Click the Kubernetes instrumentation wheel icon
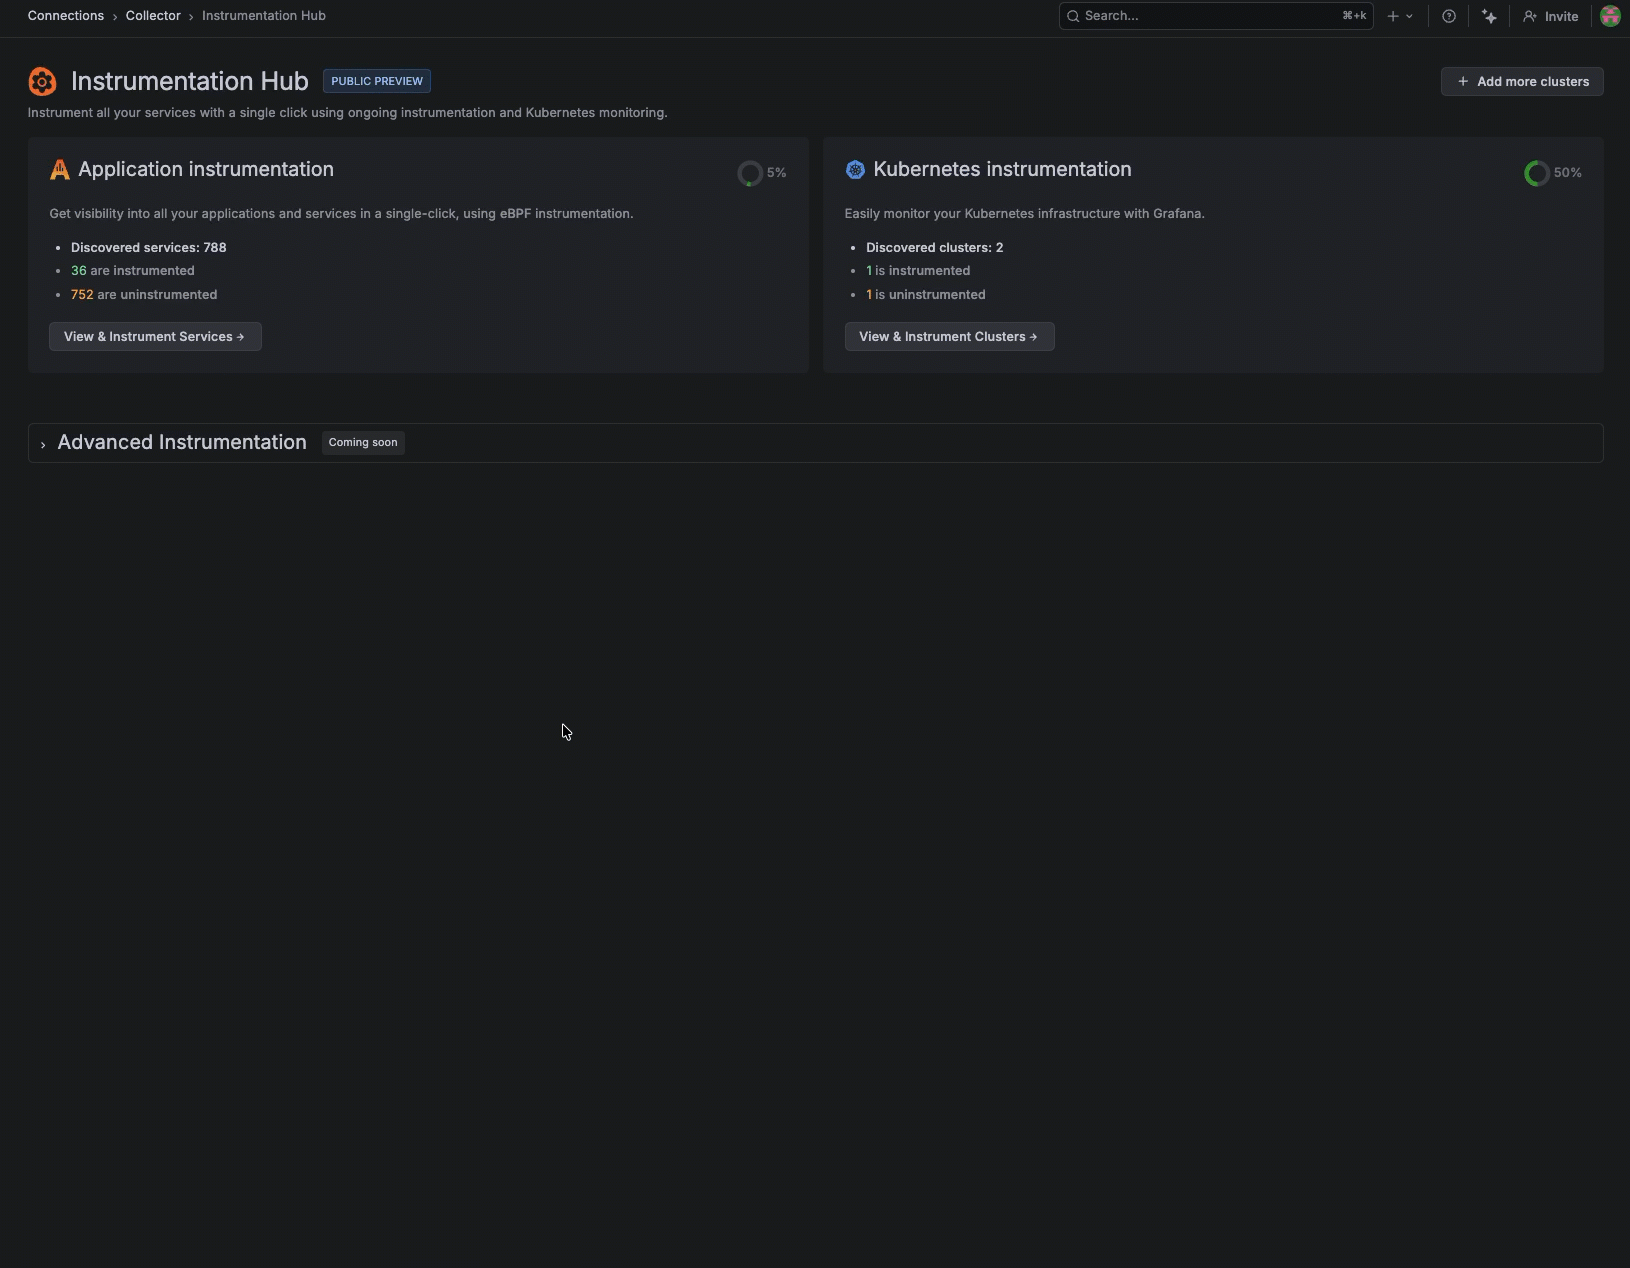 click(855, 169)
